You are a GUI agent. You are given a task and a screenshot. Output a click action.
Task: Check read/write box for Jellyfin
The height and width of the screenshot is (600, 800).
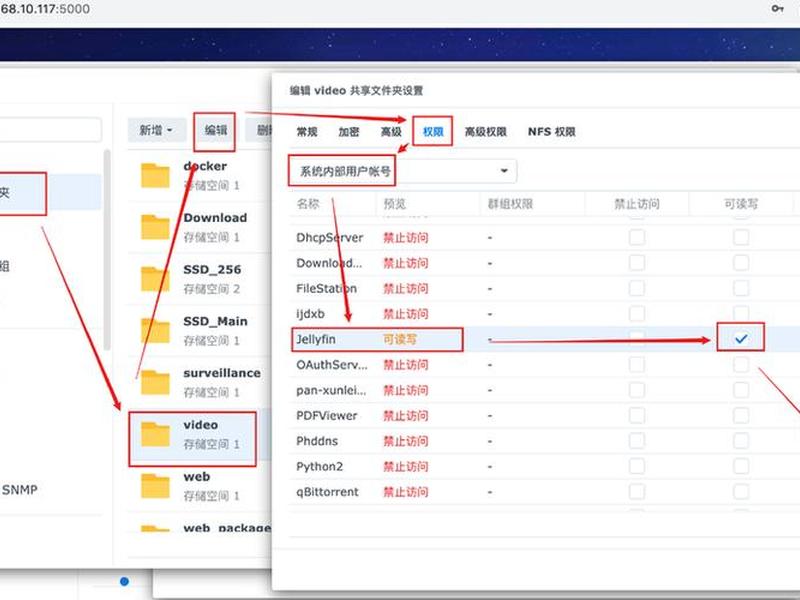(741, 338)
